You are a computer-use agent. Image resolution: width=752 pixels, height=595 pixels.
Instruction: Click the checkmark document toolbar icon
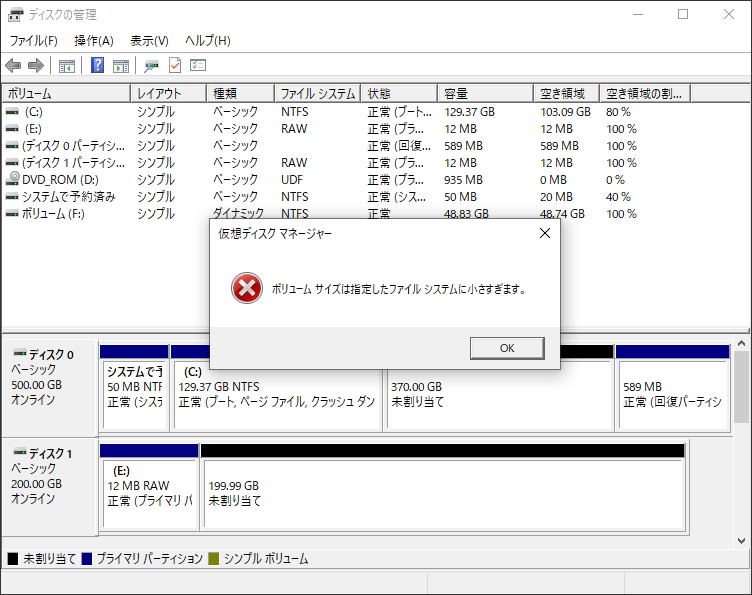tap(175, 66)
